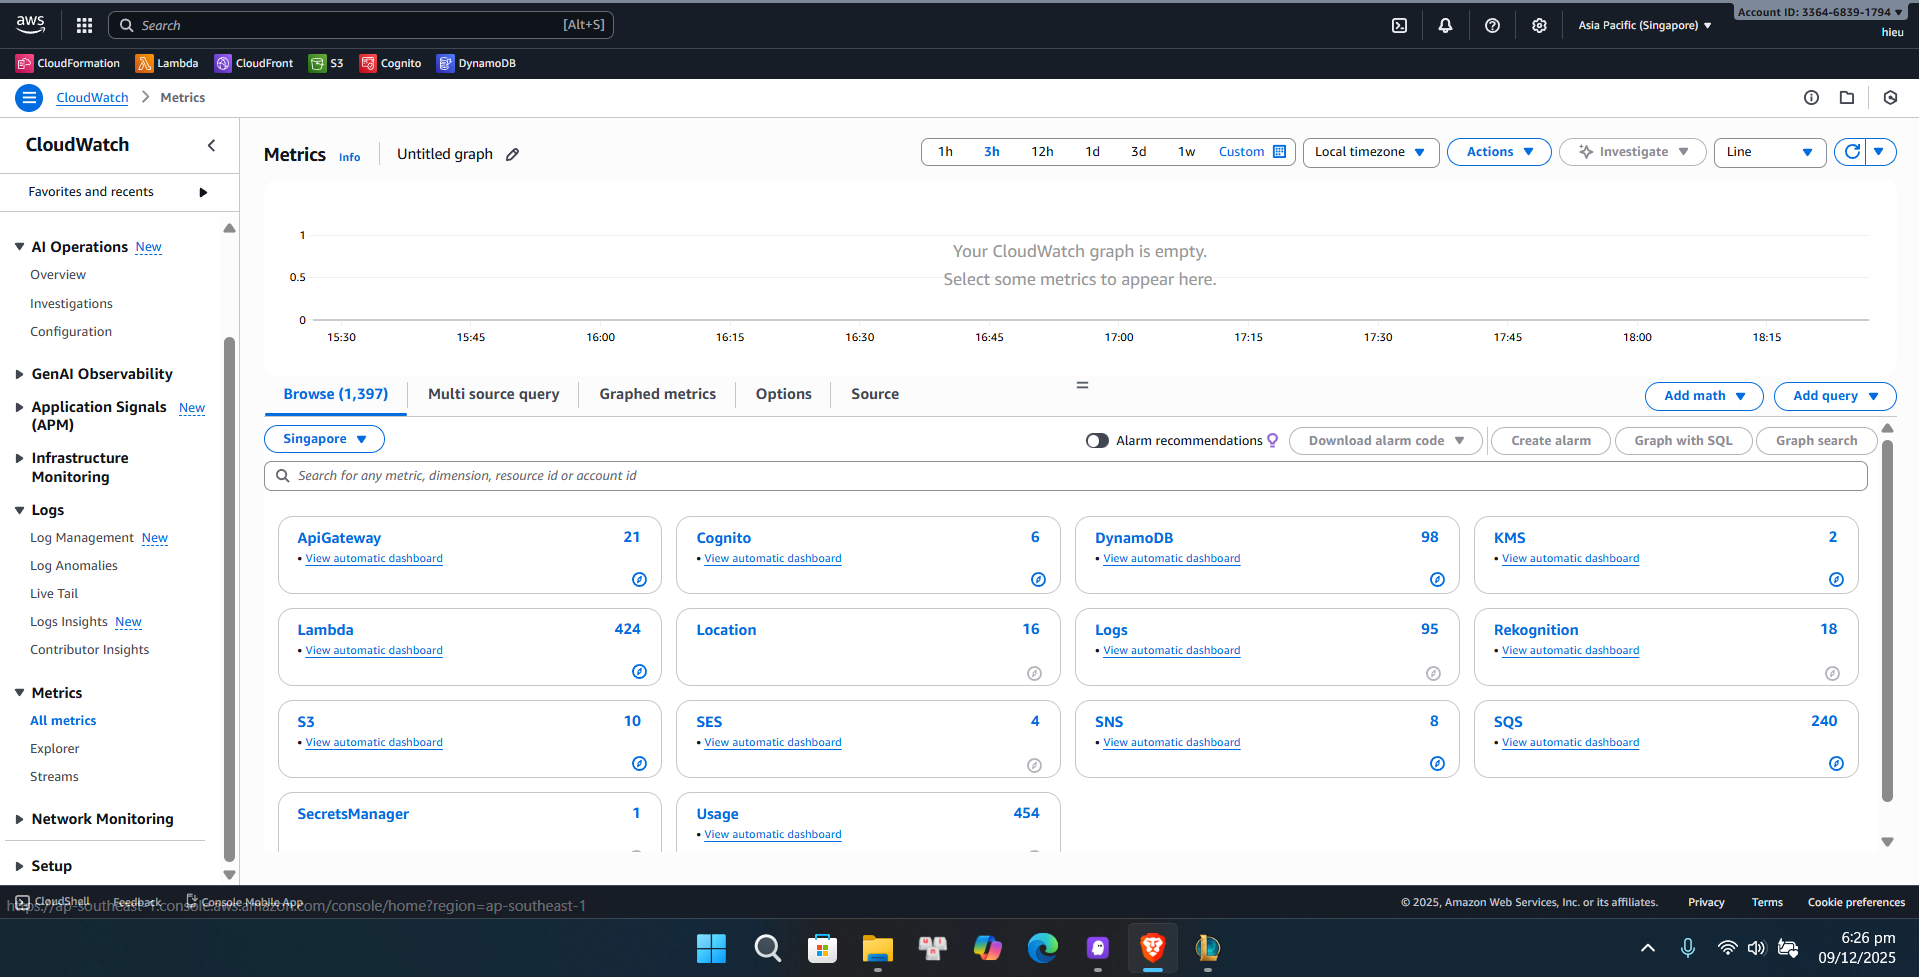Open Microsoft Edge from the taskbar
Screen dimensions: 1919x977
tap(1042, 948)
